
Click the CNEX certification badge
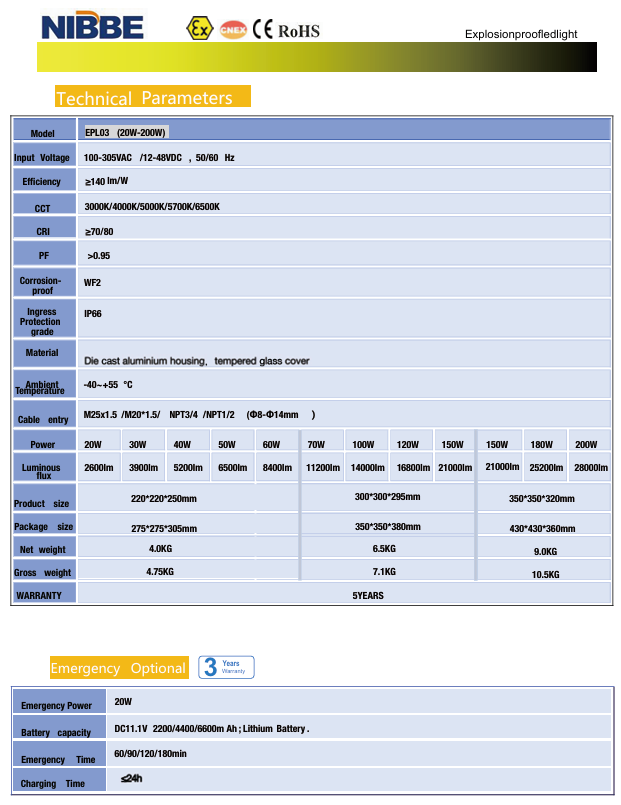click(233, 30)
